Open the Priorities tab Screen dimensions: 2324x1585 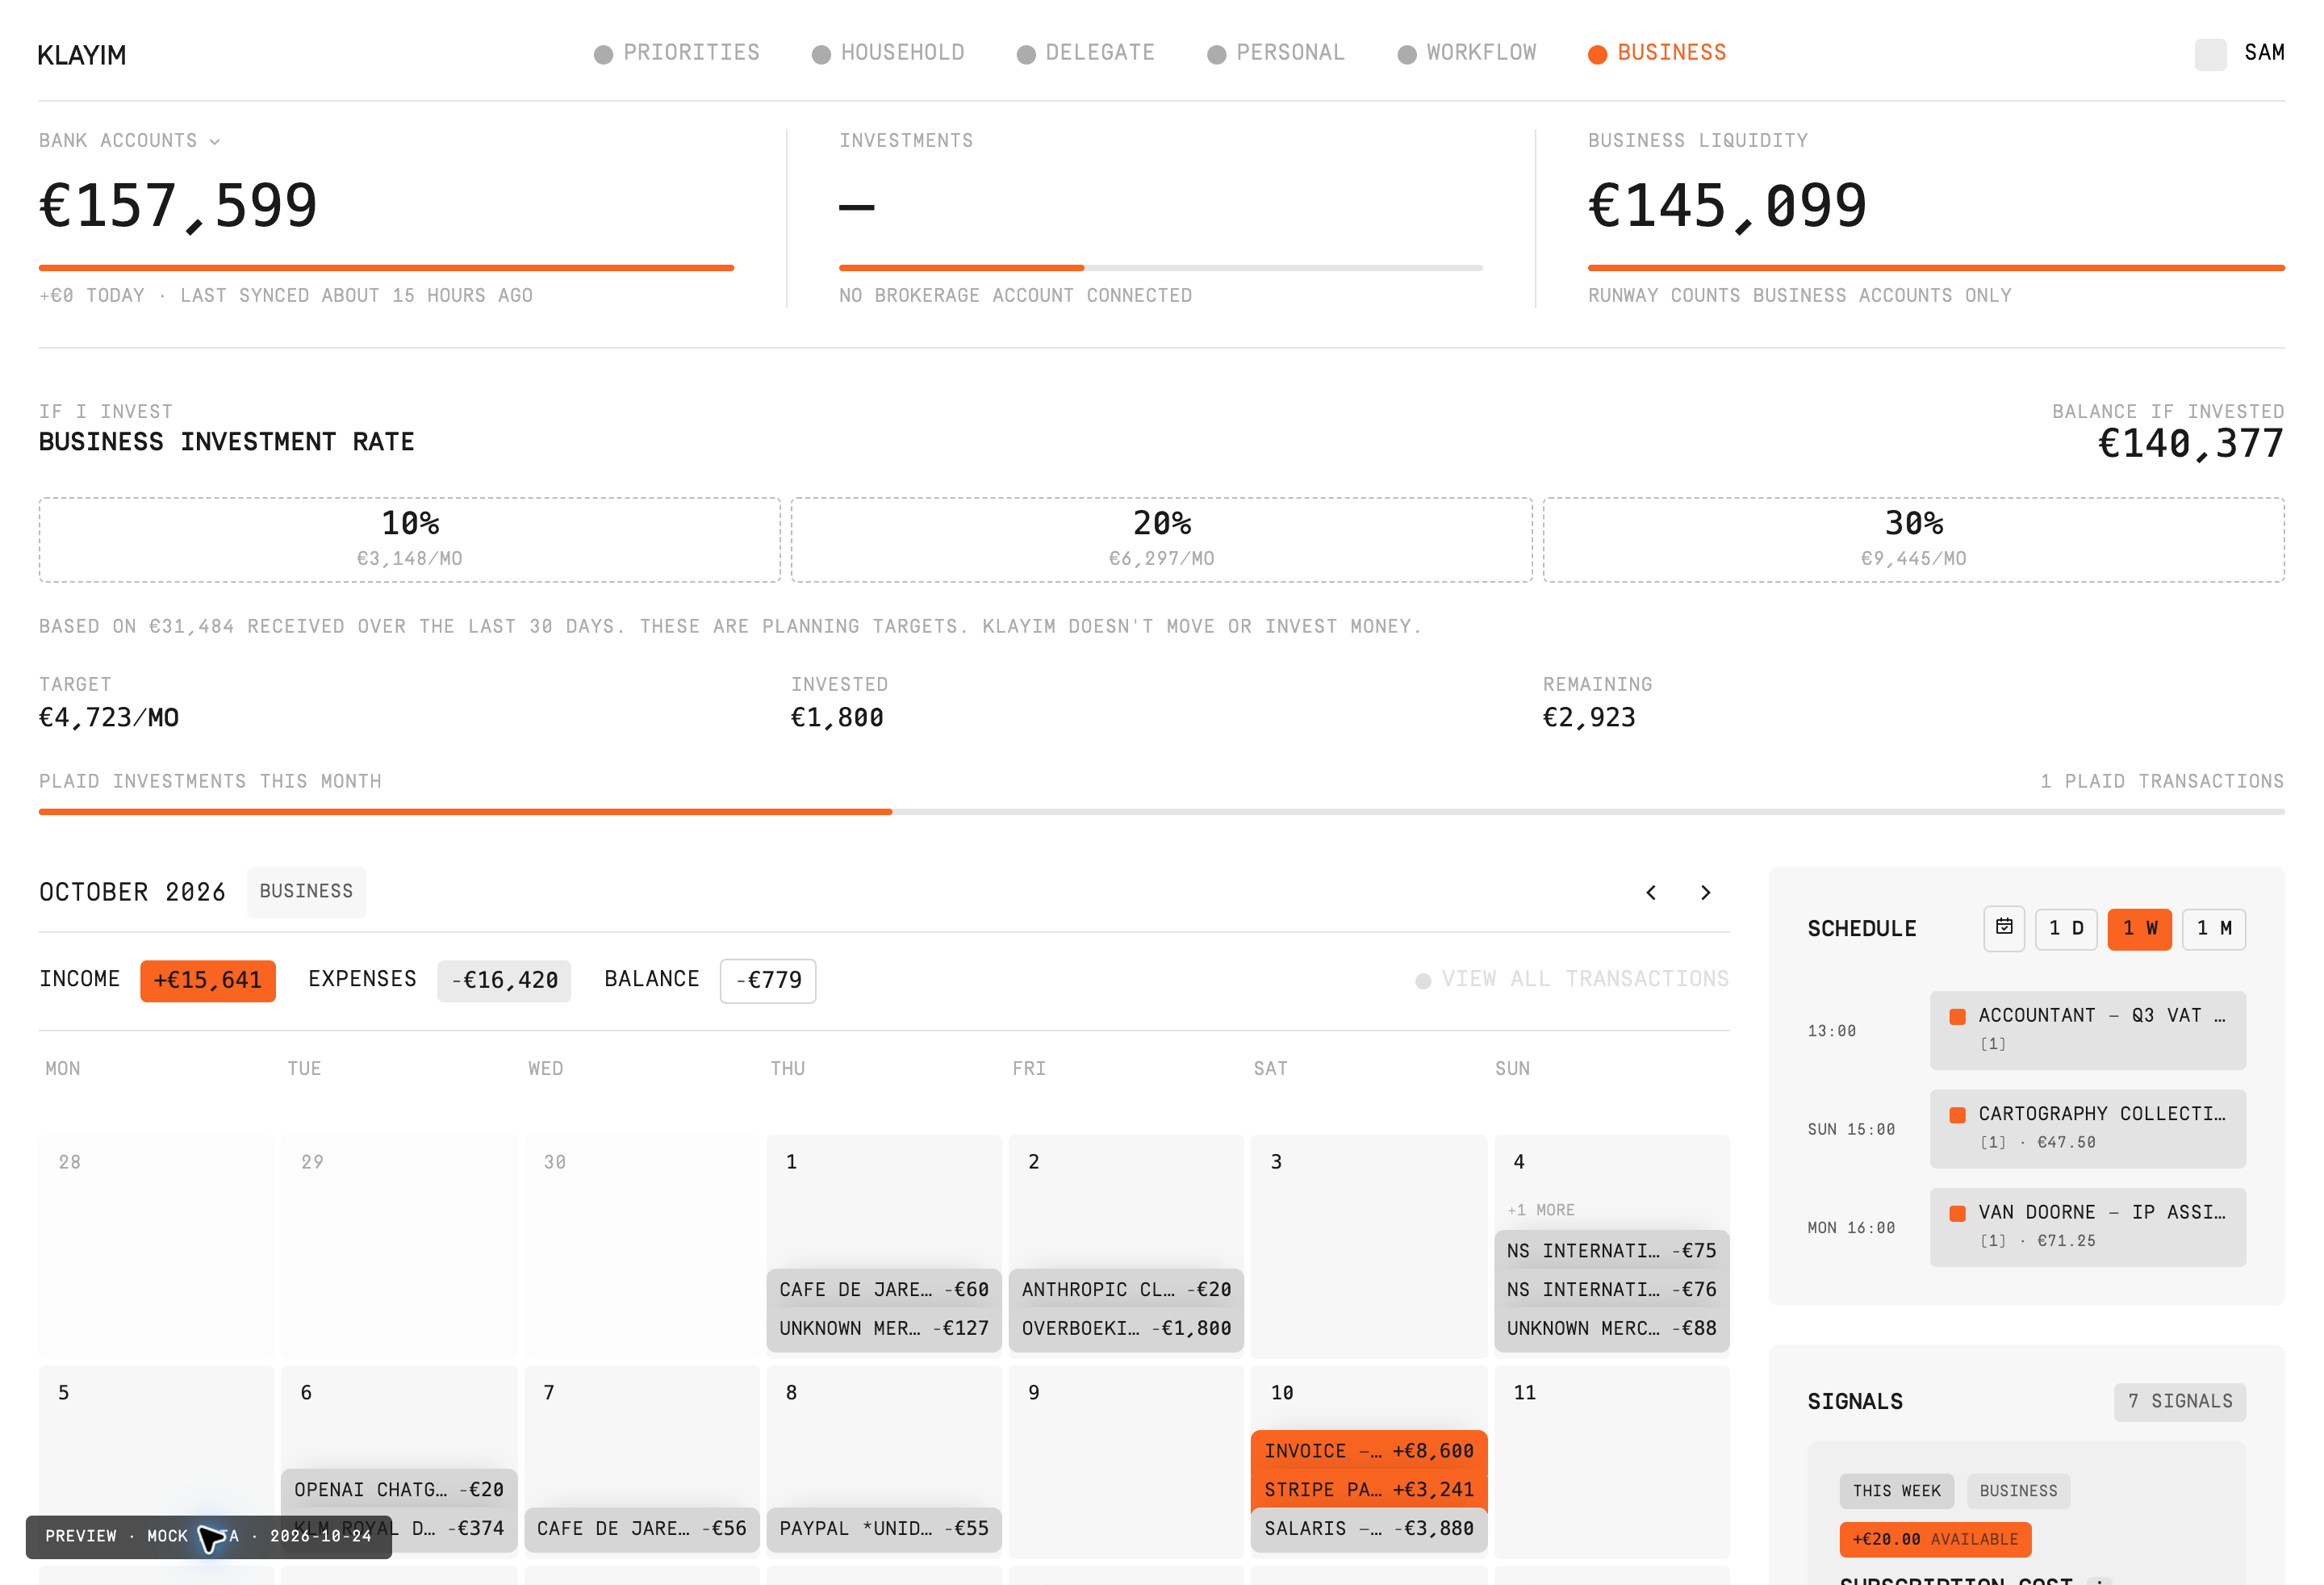[677, 53]
